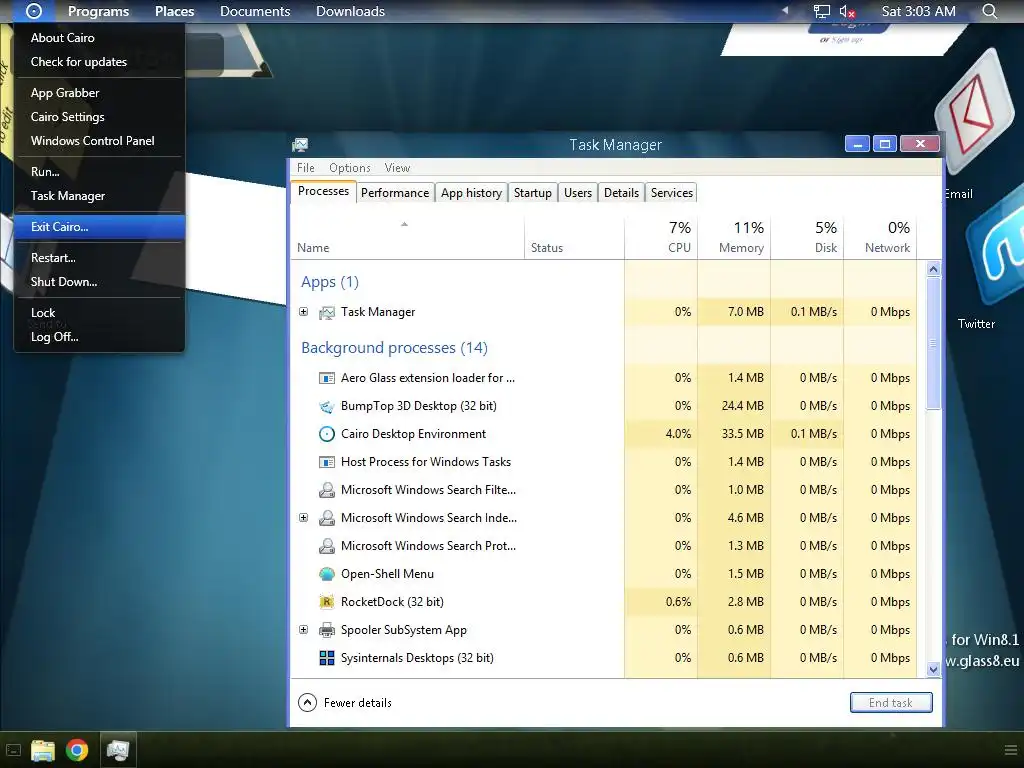Click Sysinternals Desktops icon
Image resolution: width=1024 pixels, height=768 pixels.
pos(327,658)
